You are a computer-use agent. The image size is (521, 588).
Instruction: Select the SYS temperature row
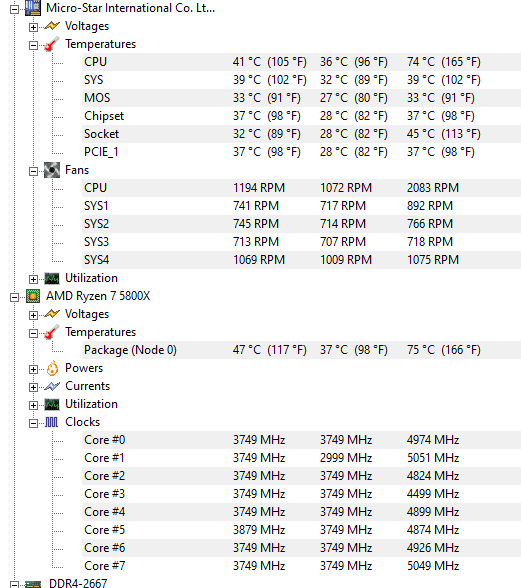pos(301,80)
